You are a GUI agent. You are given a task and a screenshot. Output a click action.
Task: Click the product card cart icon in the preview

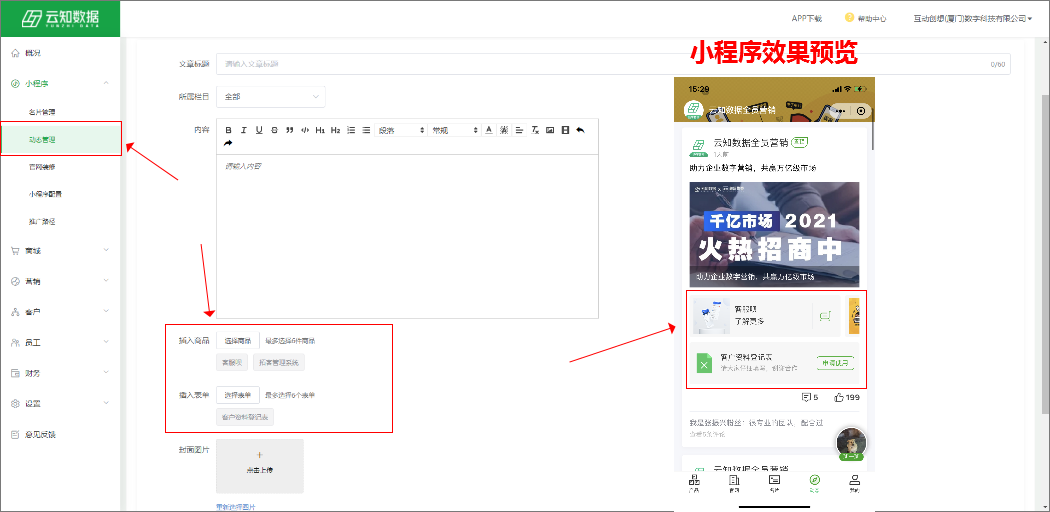pos(826,317)
